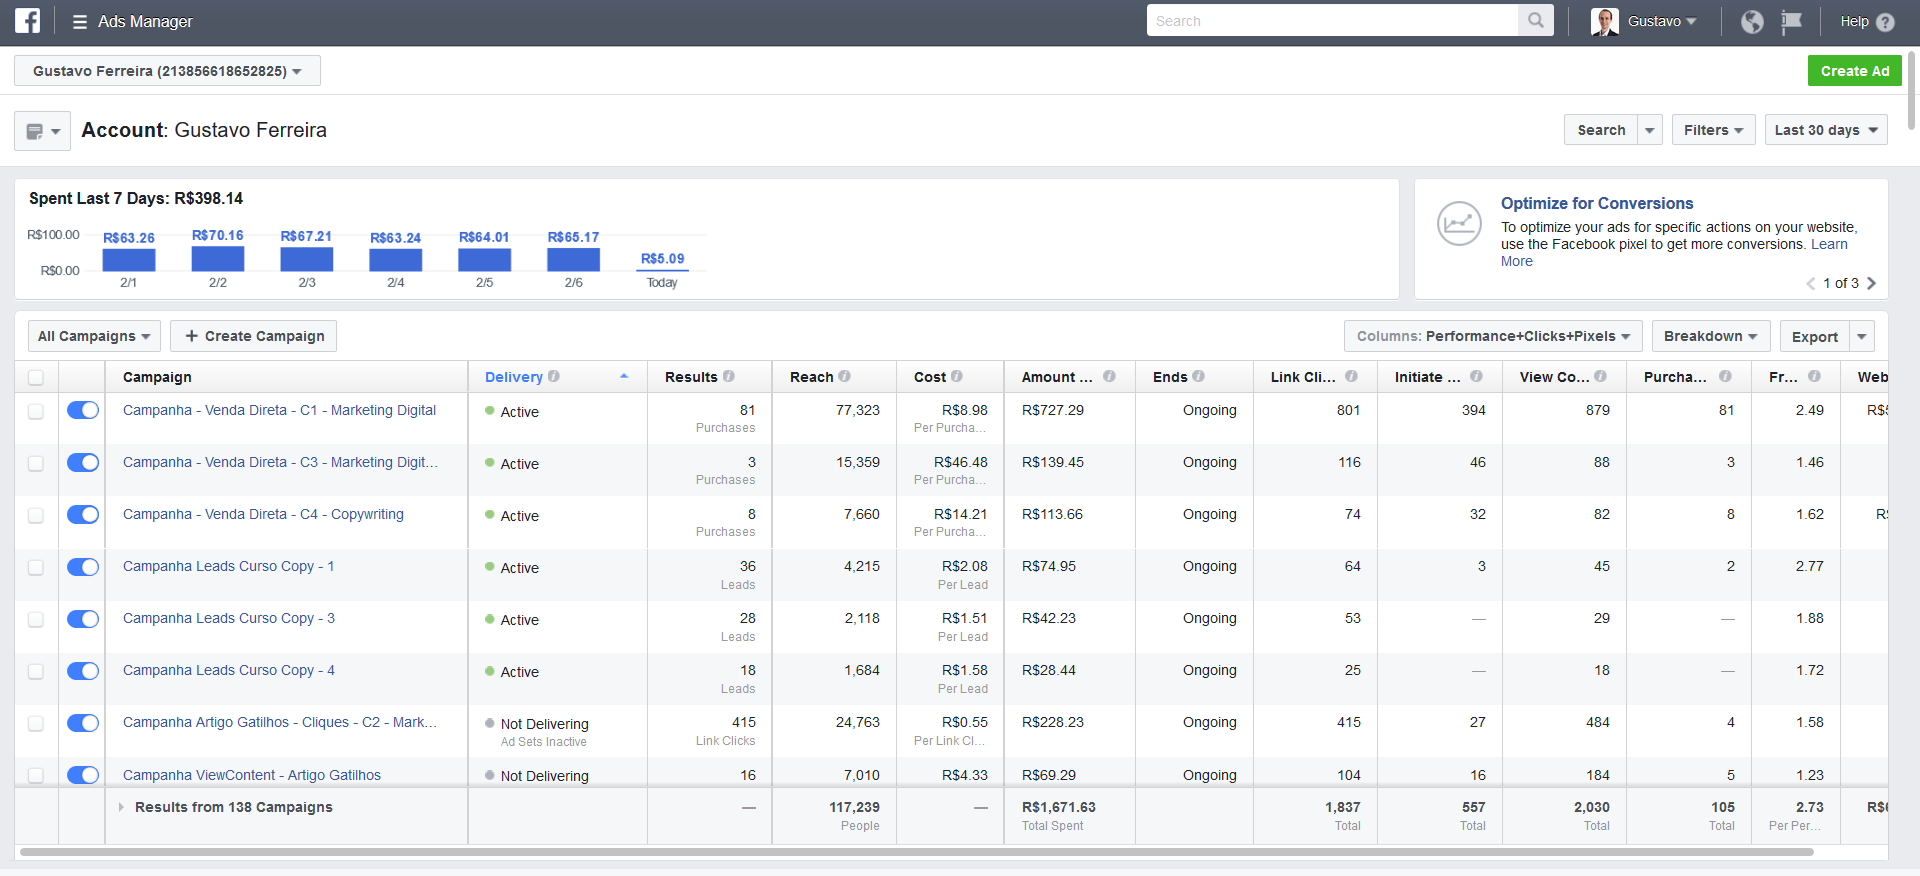Click the top search input field
This screenshot has width=1920, height=876.
(1332, 21)
